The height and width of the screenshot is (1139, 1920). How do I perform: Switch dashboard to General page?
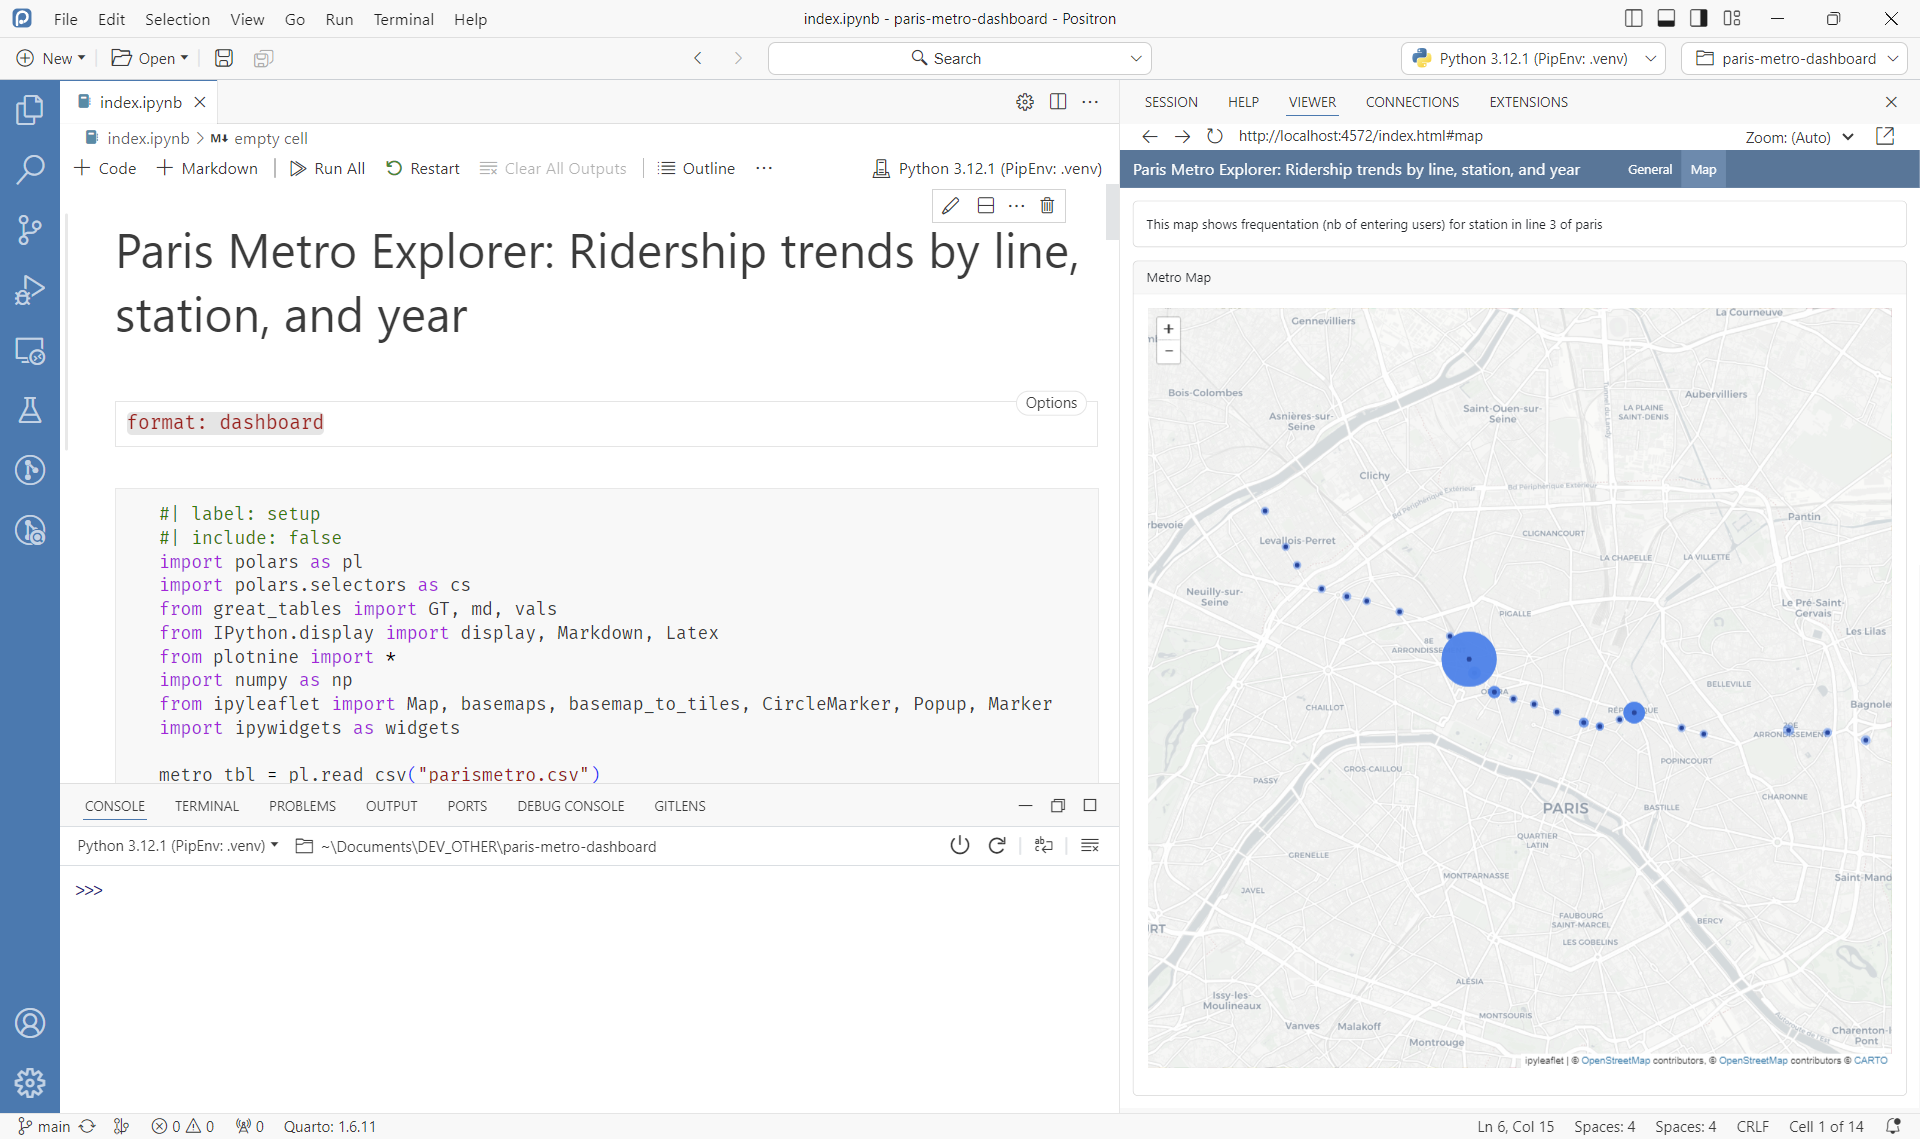(1649, 170)
